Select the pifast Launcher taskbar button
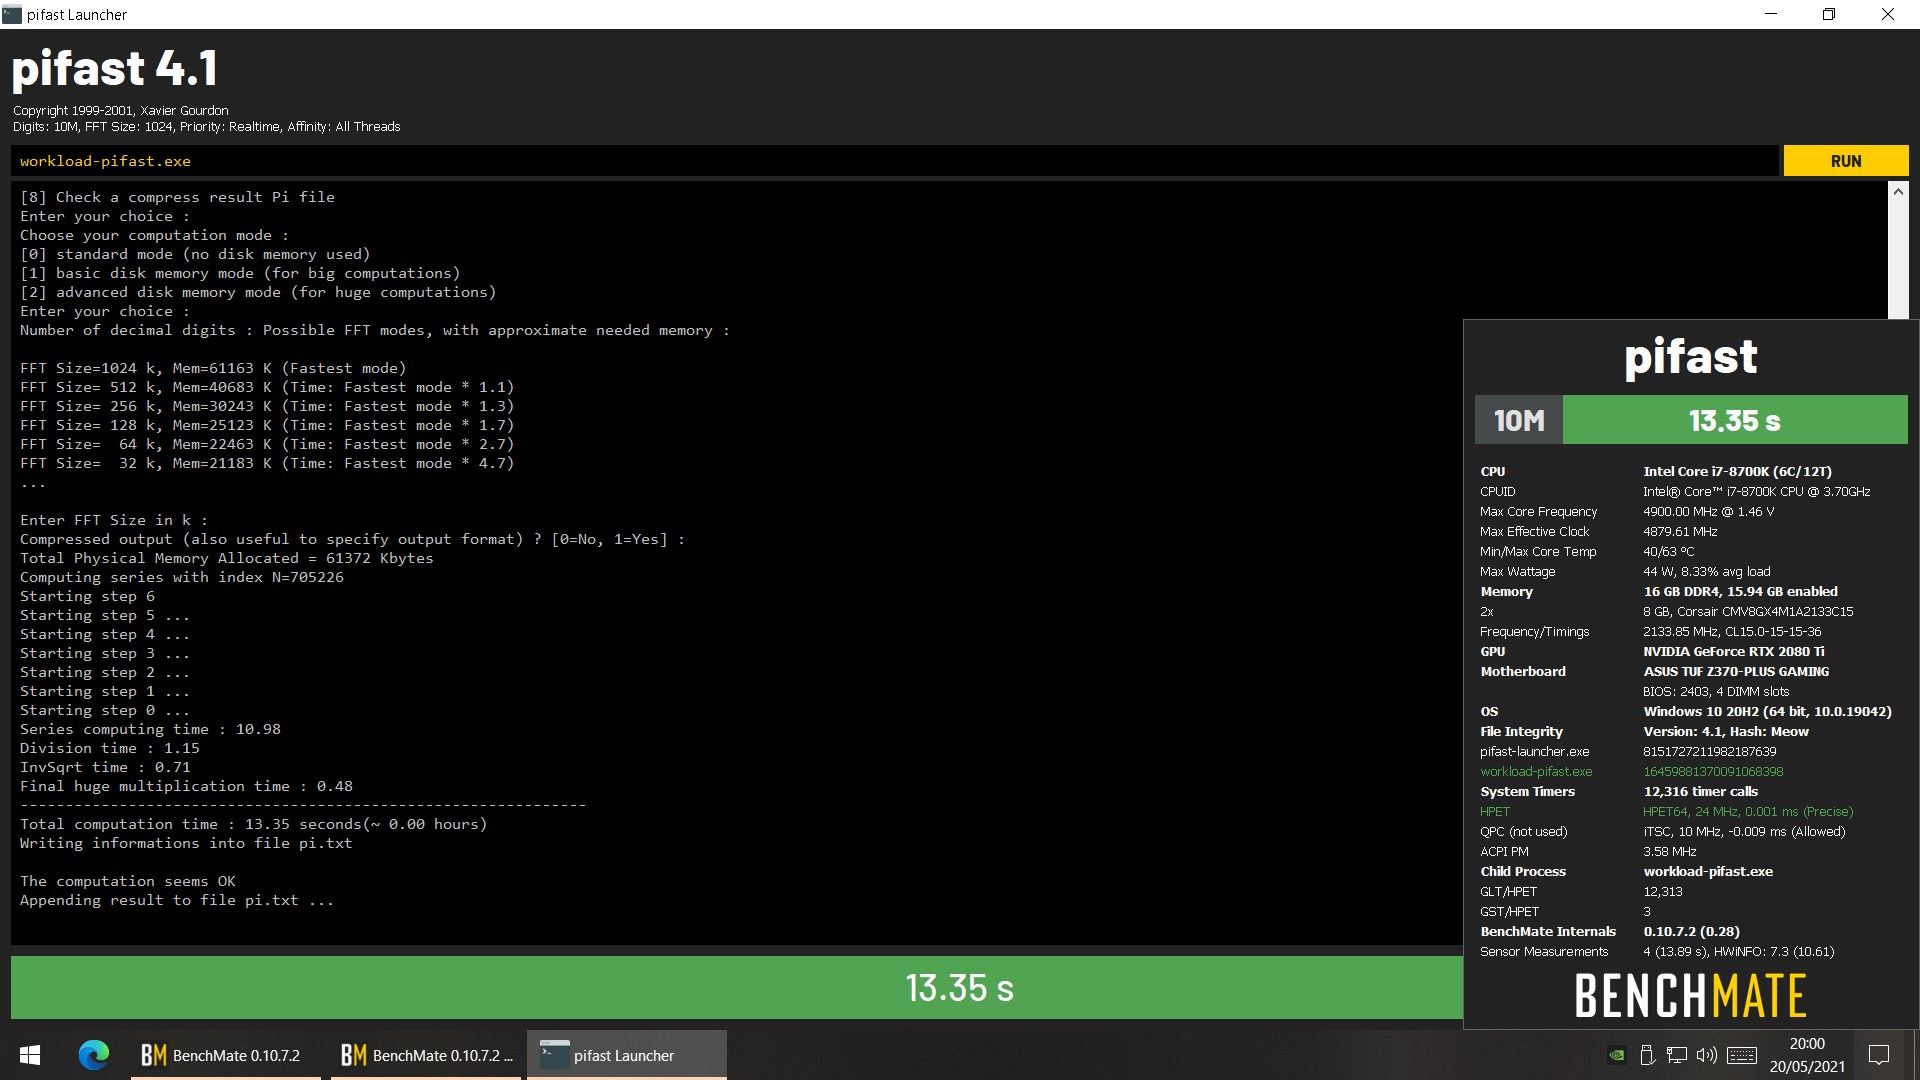The height and width of the screenshot is (1080, 1920). point(626,1055)
